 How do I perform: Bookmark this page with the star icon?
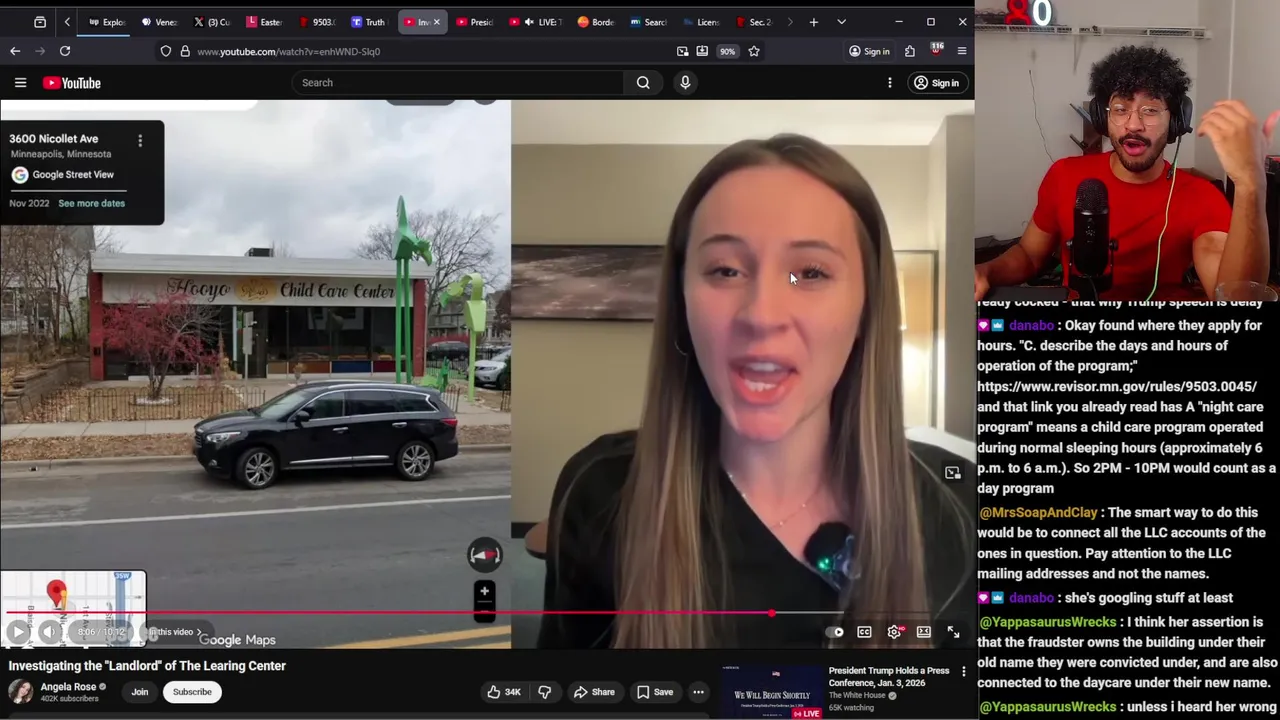tap(754, 51)
